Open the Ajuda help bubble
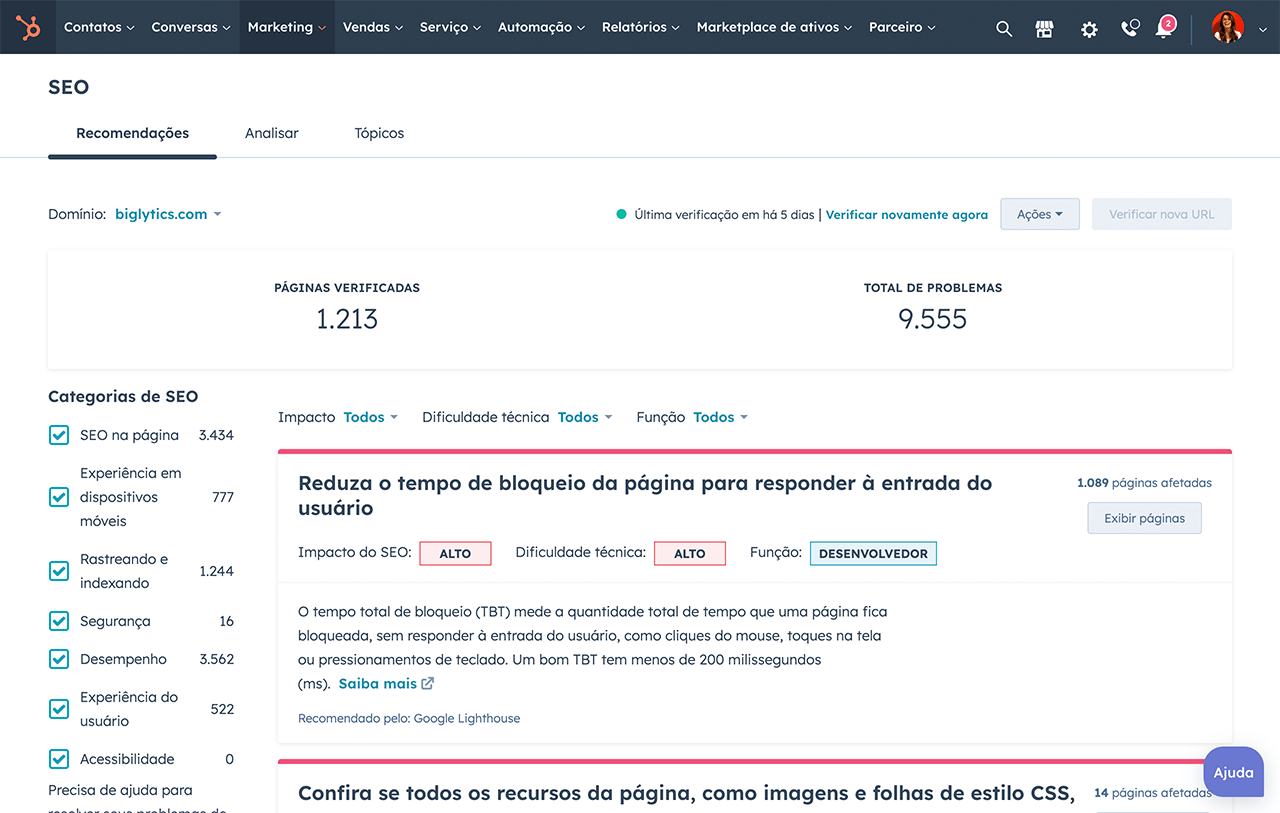The width and height of the screenshot is (1280, 813). (x=1233, y=771)
